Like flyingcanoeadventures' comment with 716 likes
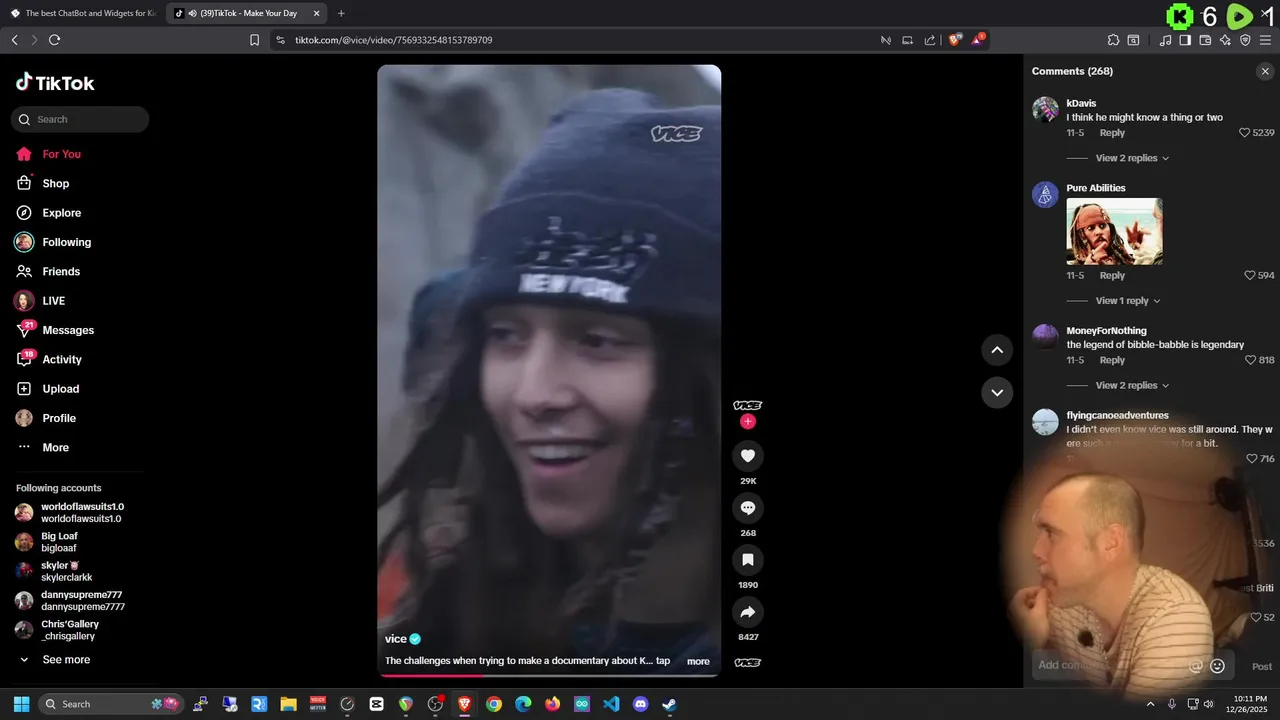The image size is (1280, 720). (x=1252, y=458)
